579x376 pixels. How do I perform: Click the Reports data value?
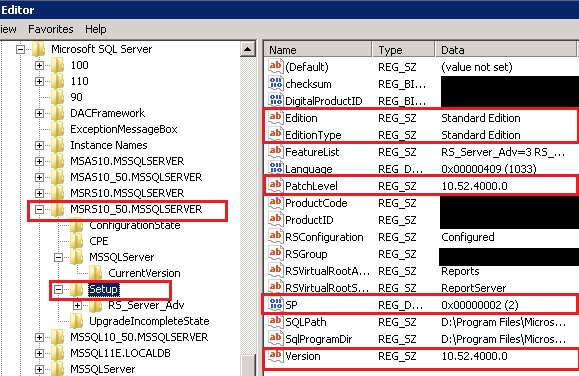point(460,271)
